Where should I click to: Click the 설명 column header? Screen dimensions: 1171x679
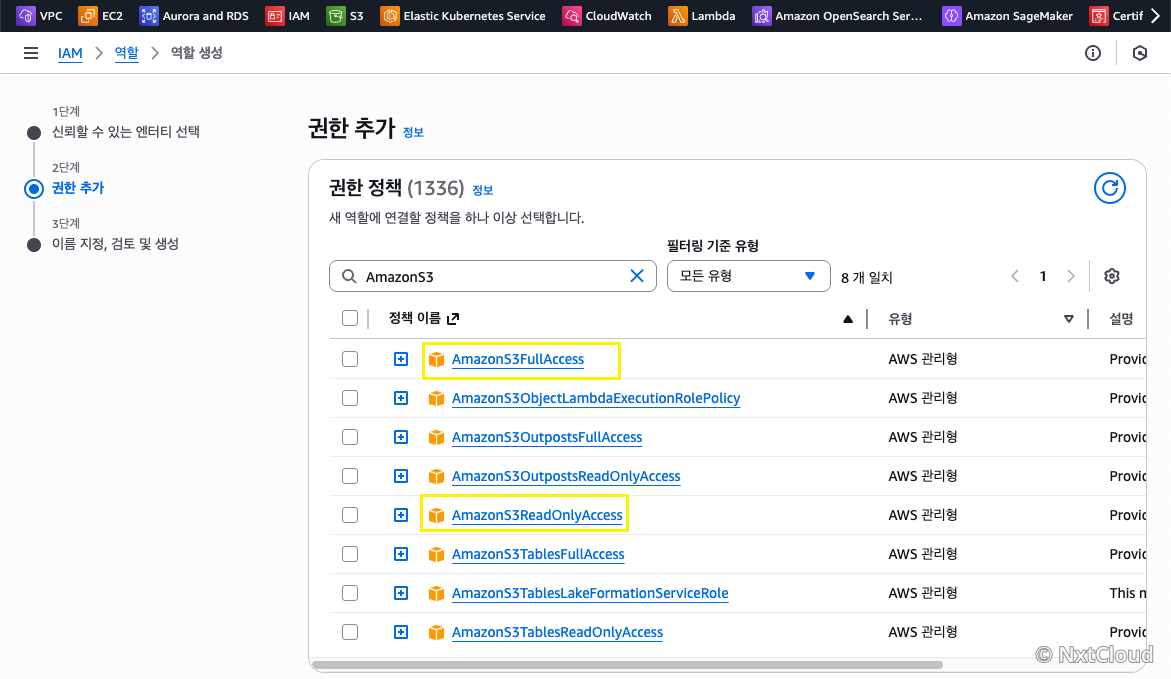coord(1121,319)
